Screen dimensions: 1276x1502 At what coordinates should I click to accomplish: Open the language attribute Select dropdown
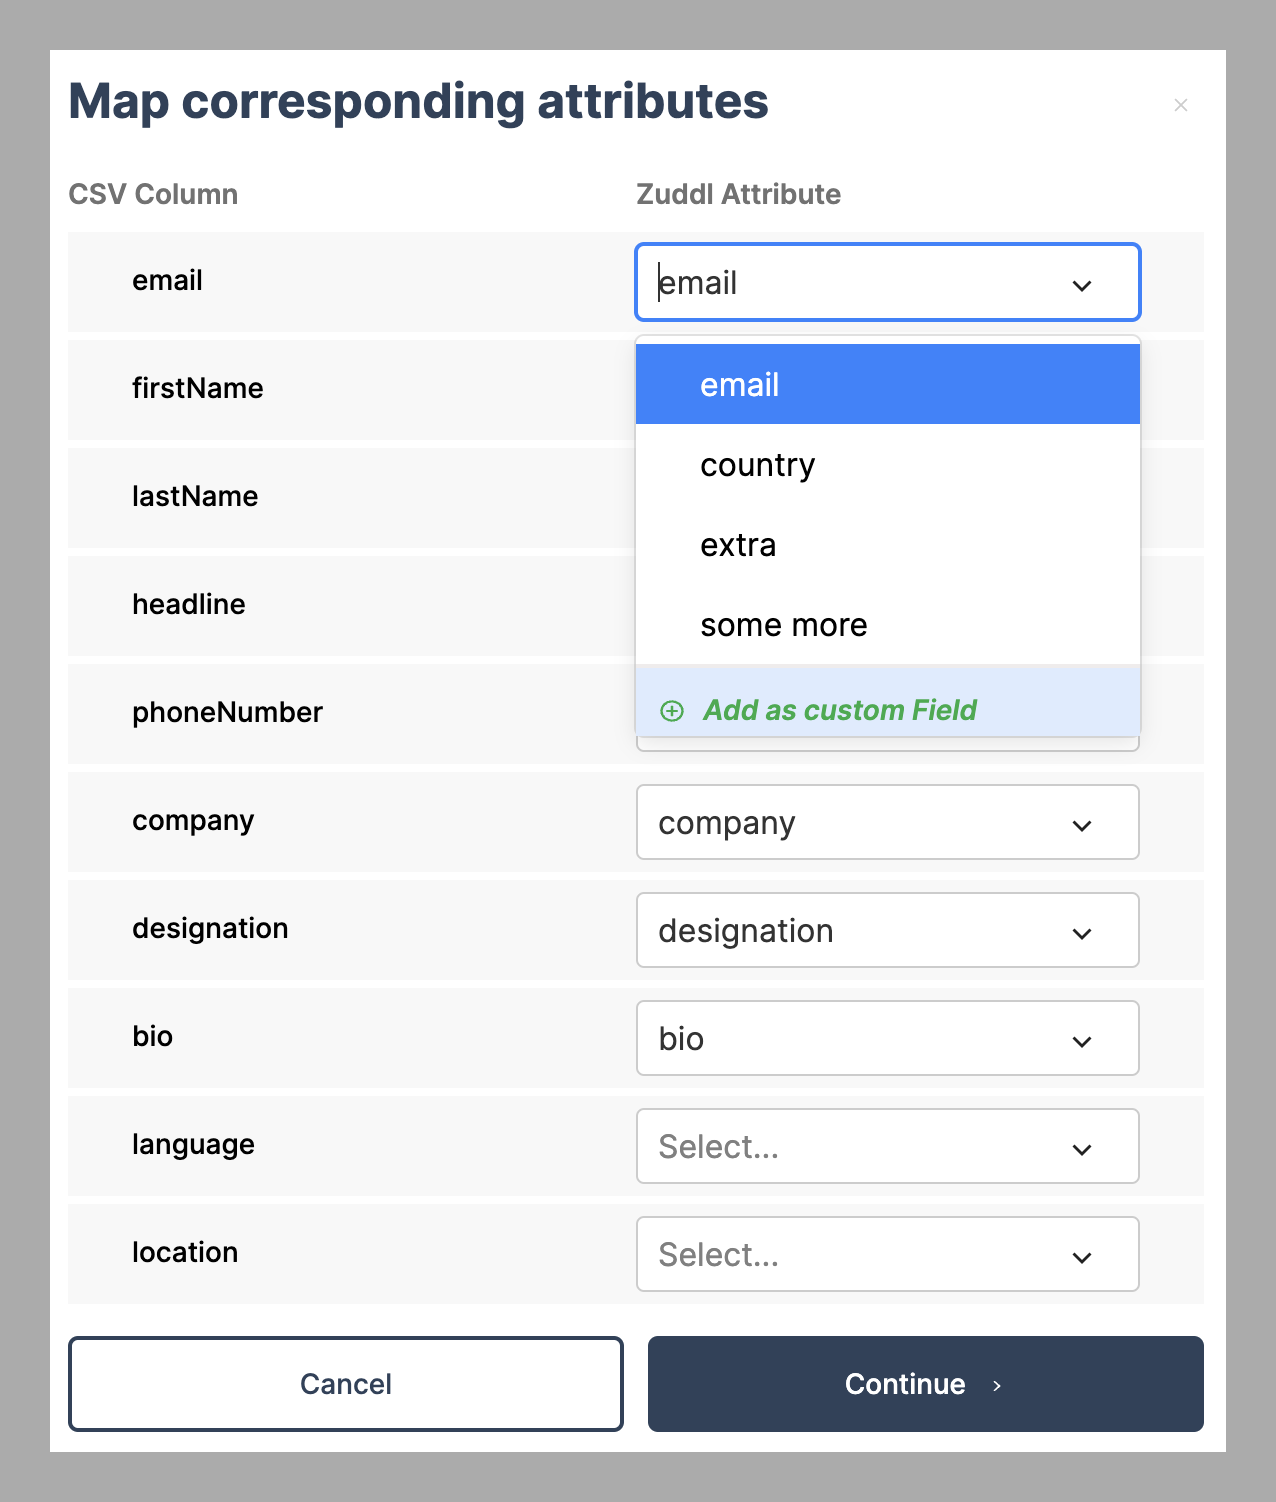888,1146
